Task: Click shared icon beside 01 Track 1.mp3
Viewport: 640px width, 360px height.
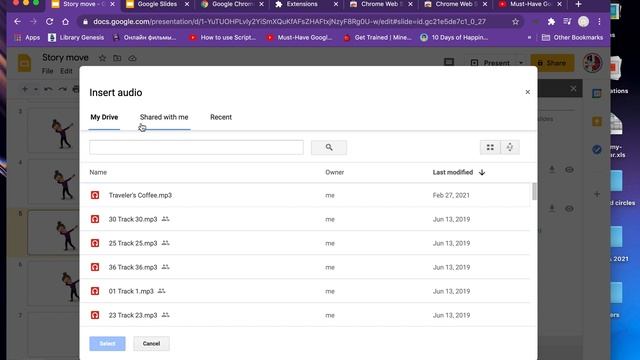Action: (162, 291)
